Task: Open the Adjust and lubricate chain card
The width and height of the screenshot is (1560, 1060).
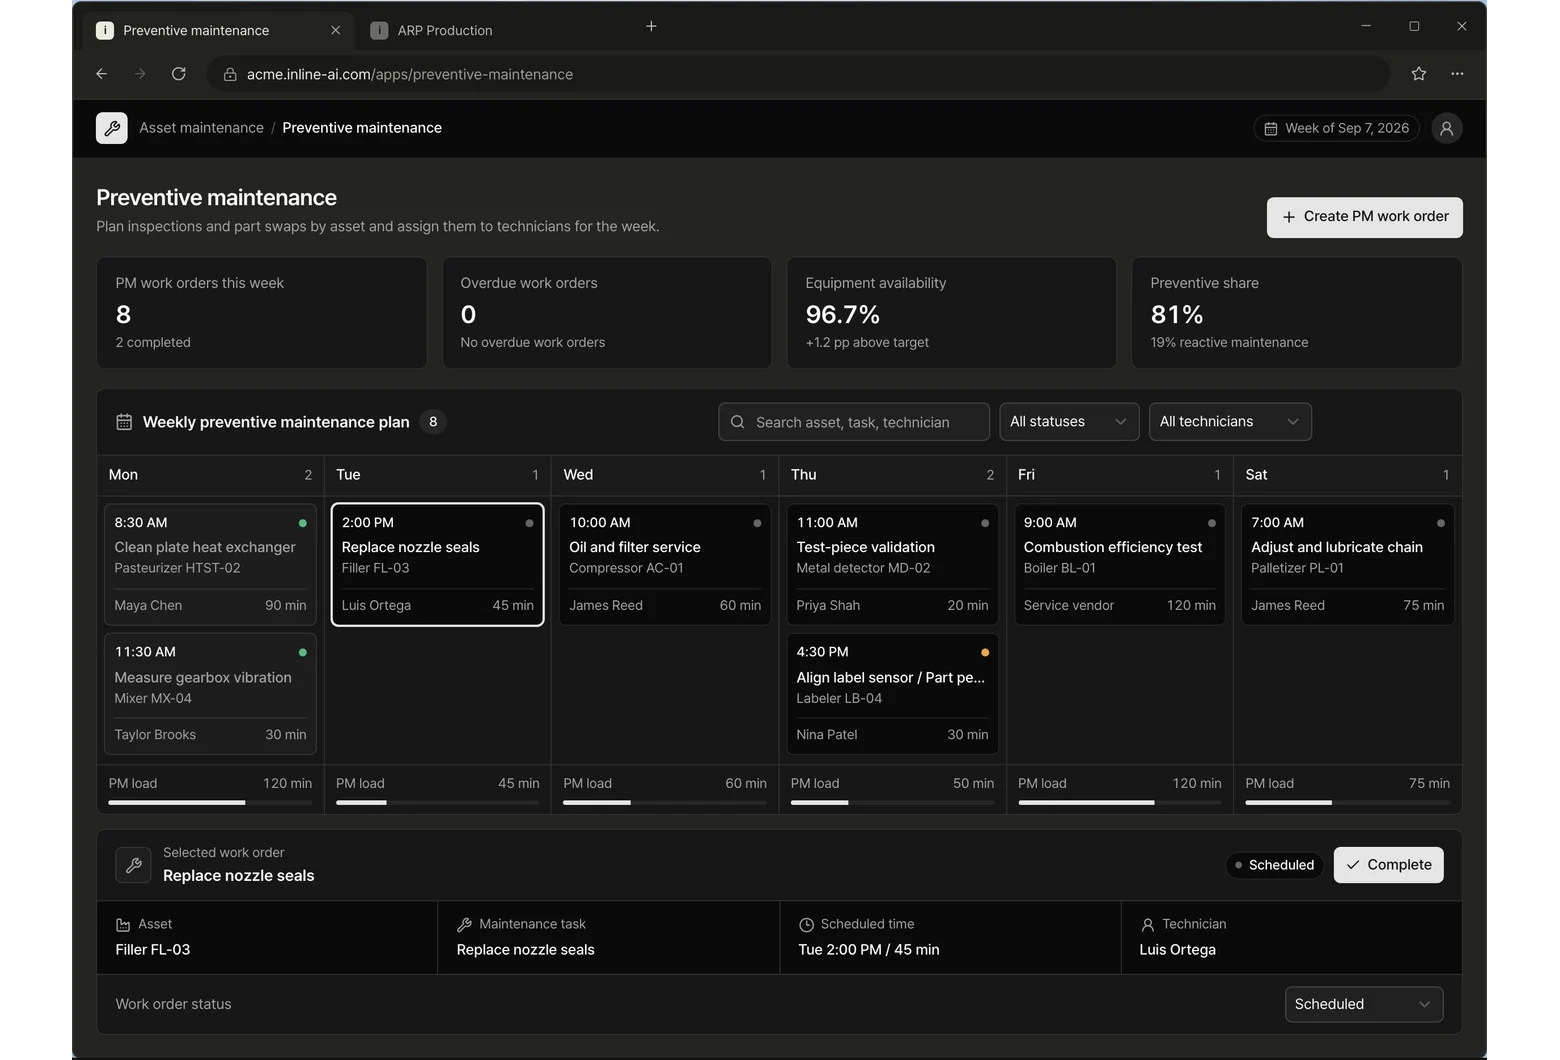Action: [x=1347, y=564]
